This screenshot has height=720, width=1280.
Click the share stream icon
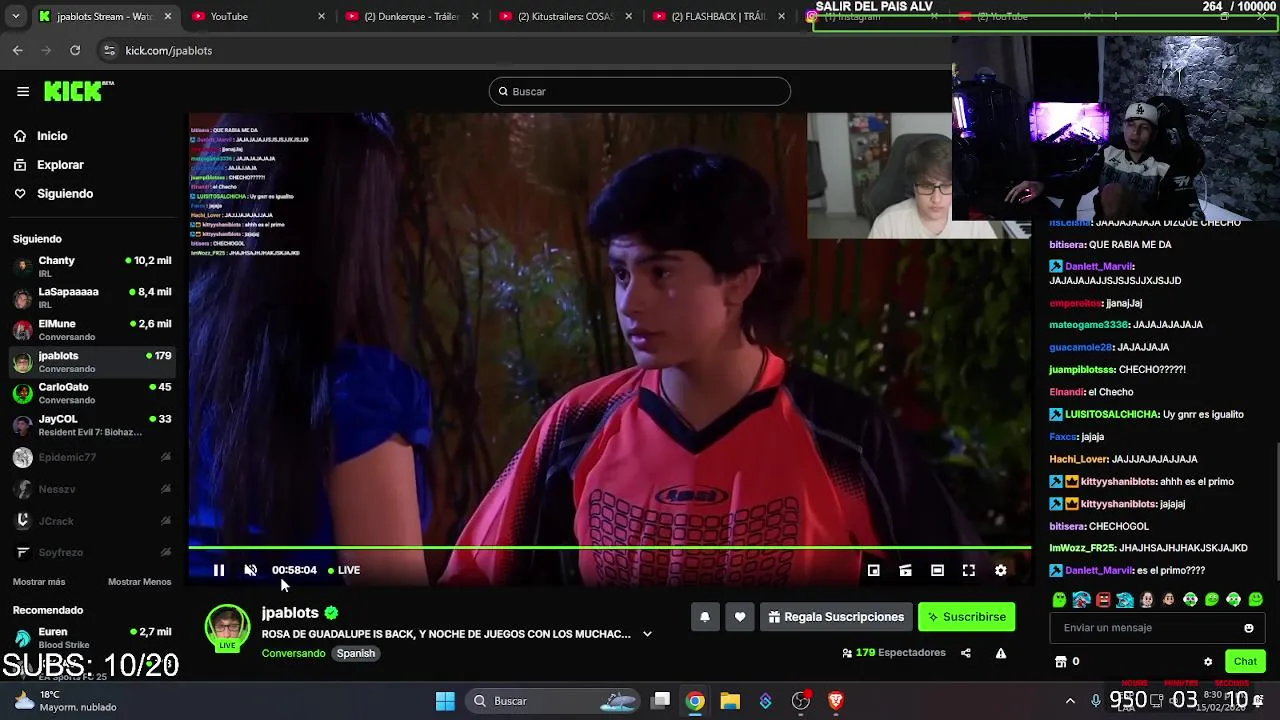click(x=966, y=653)
